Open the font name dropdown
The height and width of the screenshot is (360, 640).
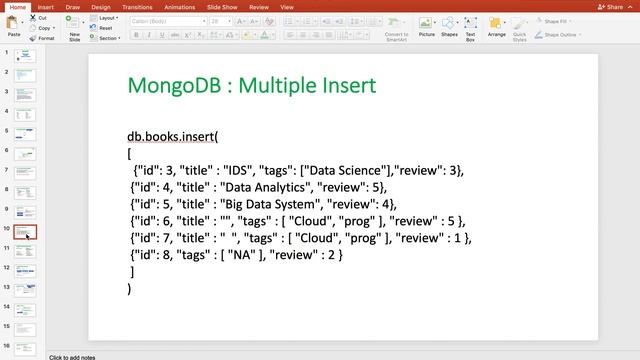204,21
